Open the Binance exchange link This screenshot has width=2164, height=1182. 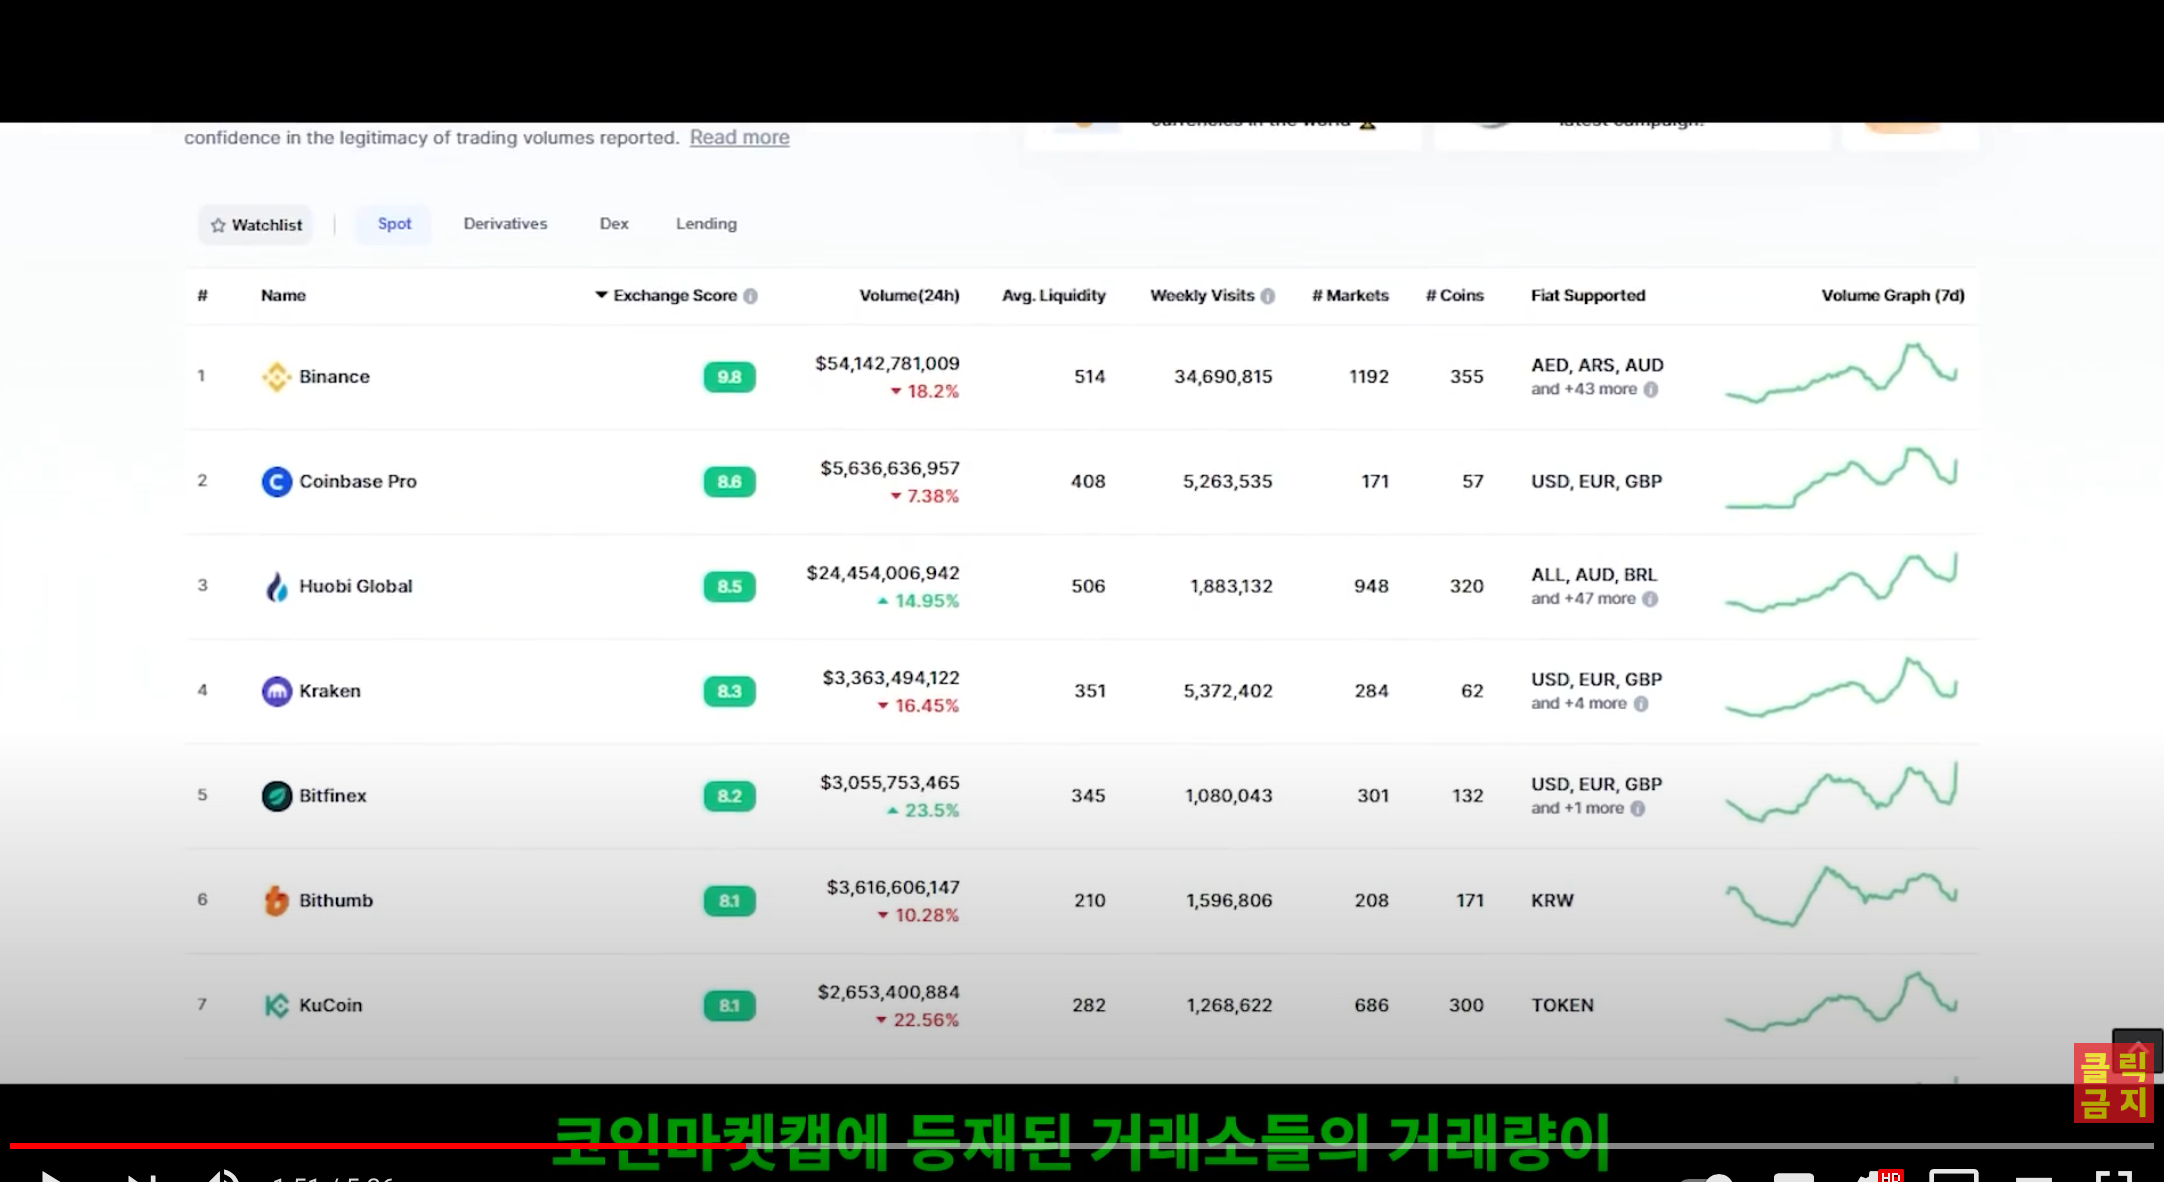click(x=334, y=377)
